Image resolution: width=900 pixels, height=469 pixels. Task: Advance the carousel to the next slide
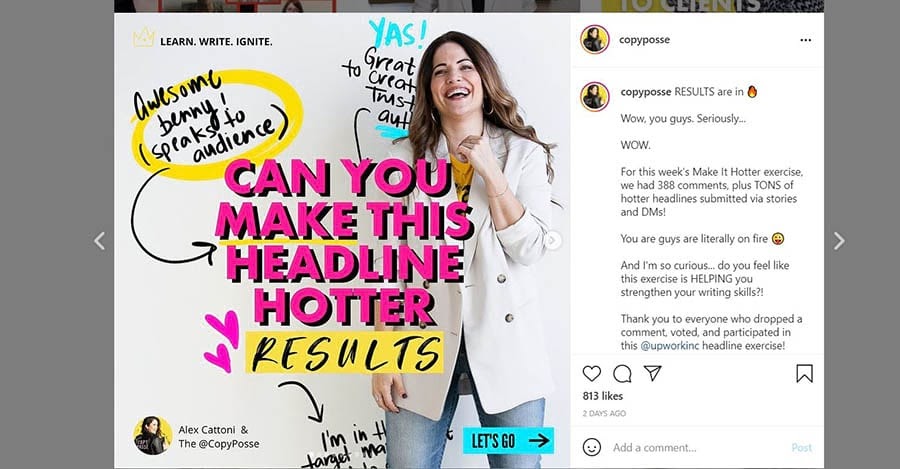pos(554,241)
